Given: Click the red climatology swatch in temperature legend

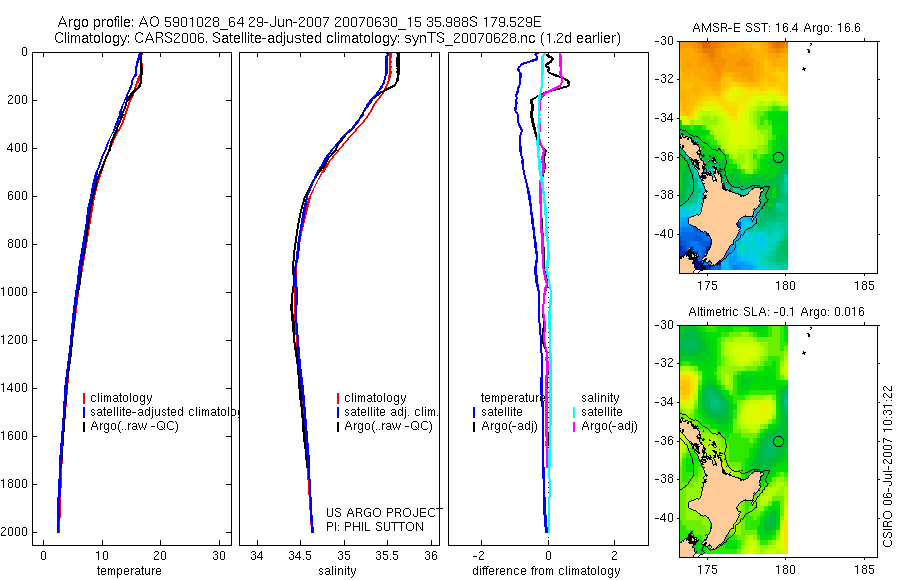Looking at the screenshot, I should [x=84, y=398].
